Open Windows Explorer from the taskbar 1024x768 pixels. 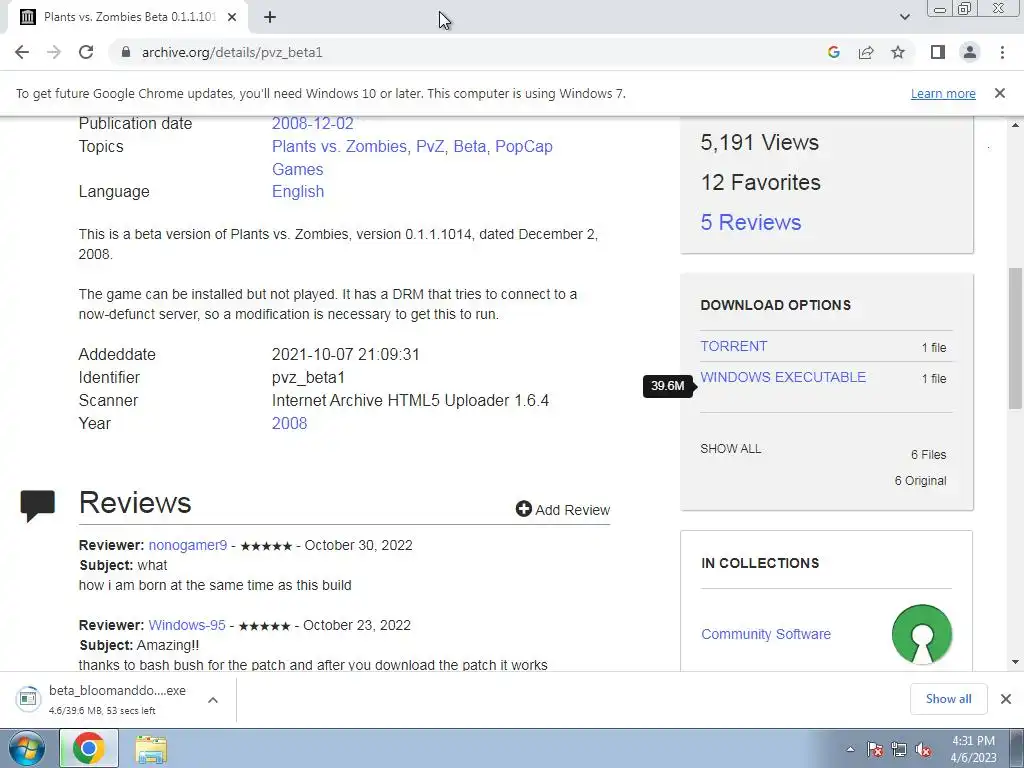(151, 749)
